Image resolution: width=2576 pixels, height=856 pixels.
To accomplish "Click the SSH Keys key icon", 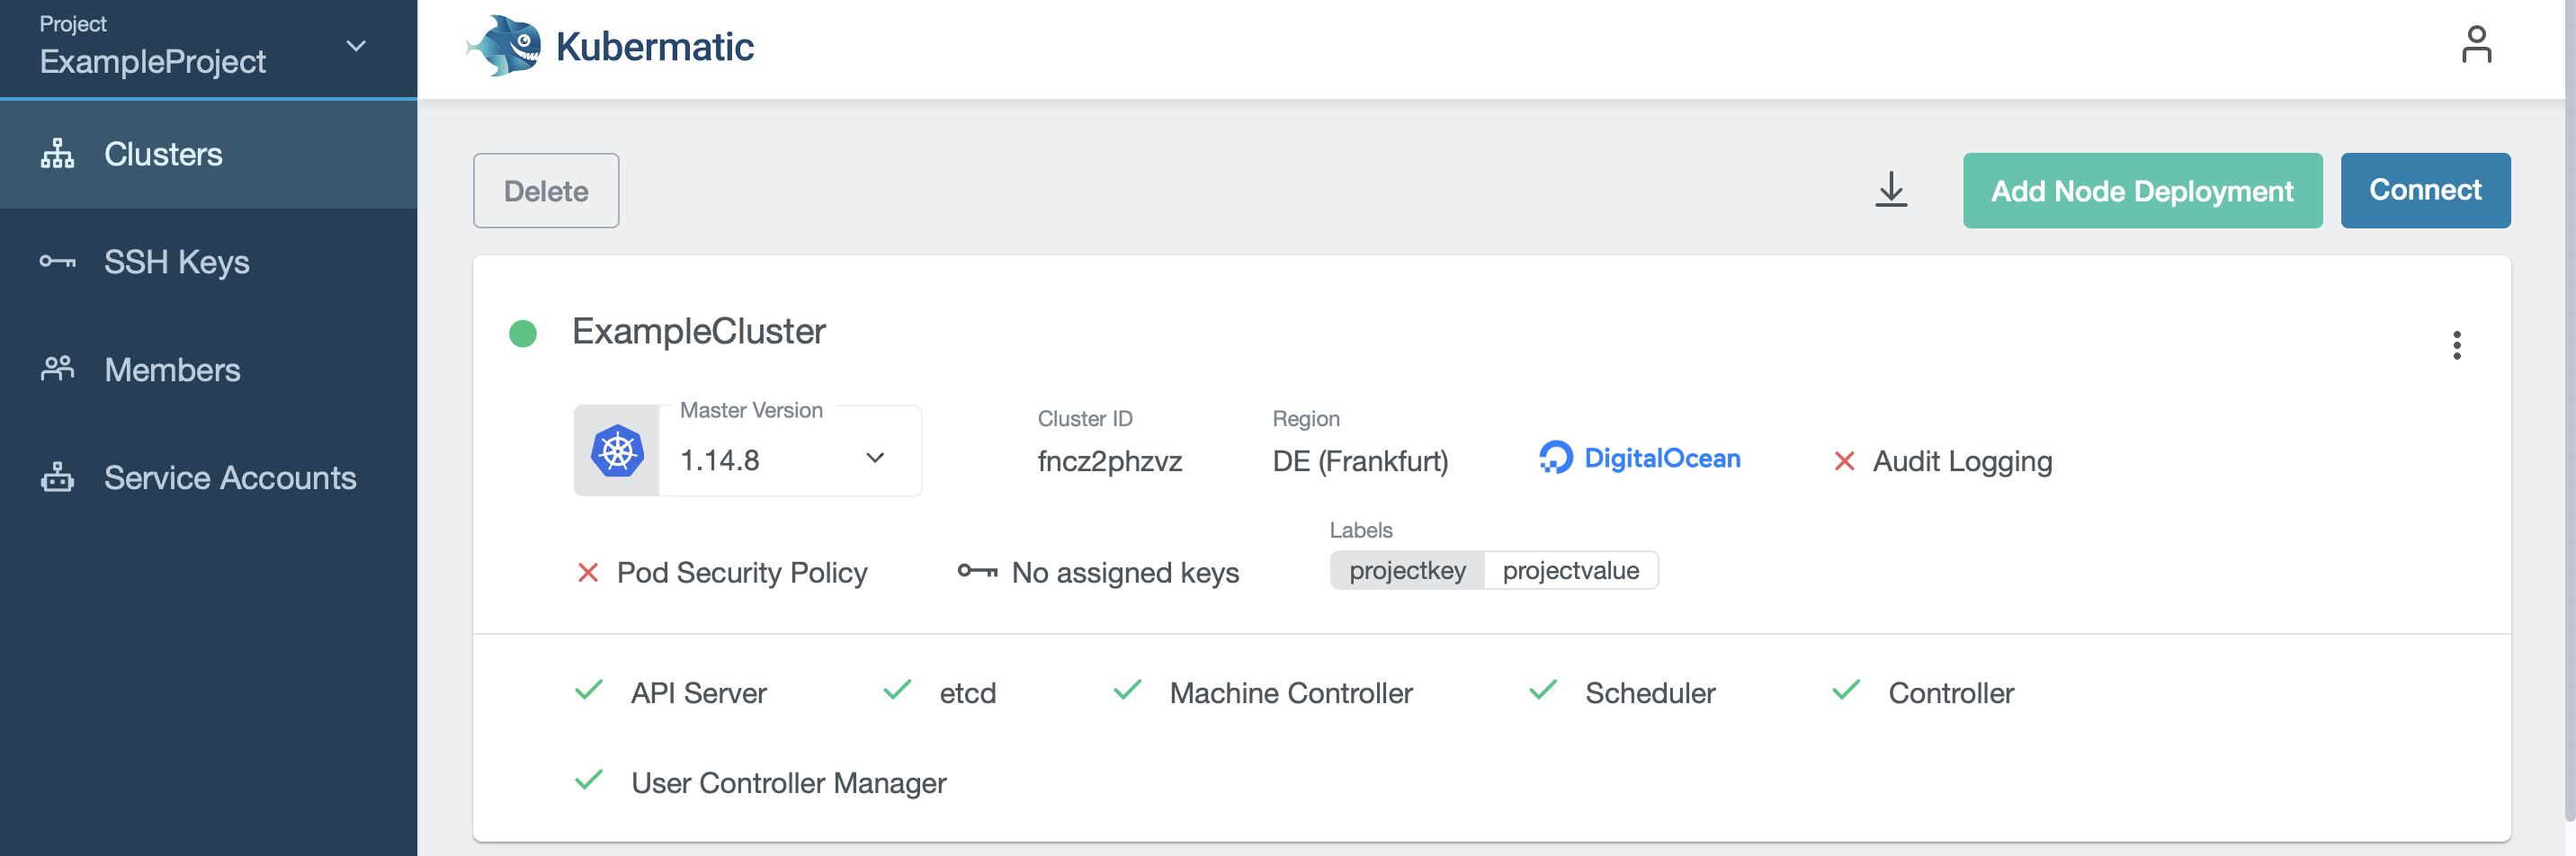I will 57,262.
